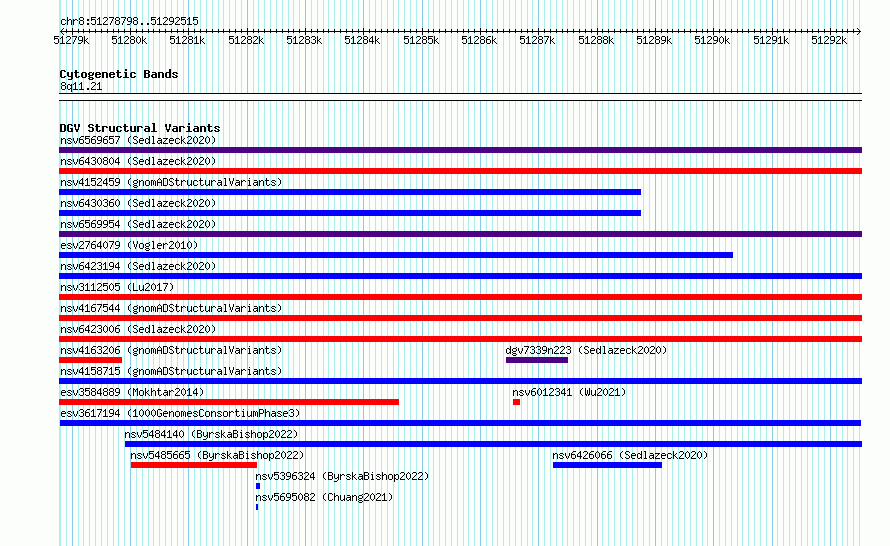Click the 51279k ruler label

71,40
